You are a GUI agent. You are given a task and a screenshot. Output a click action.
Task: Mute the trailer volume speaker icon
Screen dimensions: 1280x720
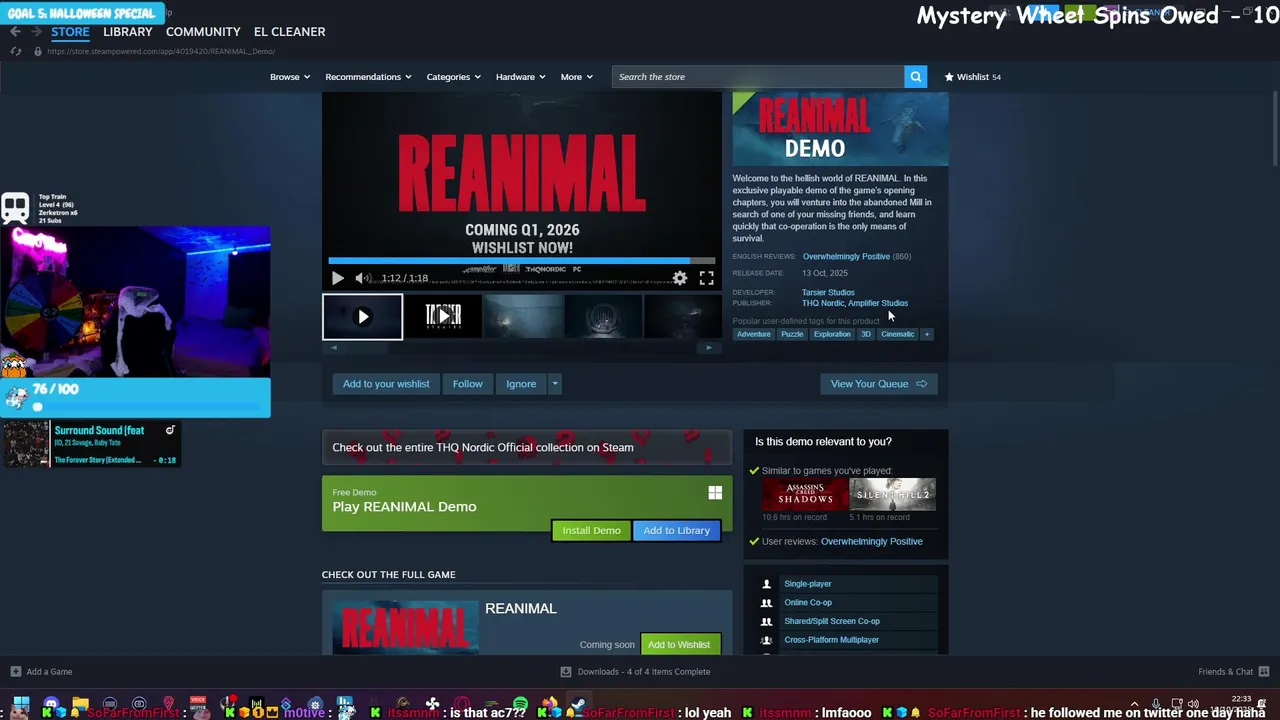(363, 278)
